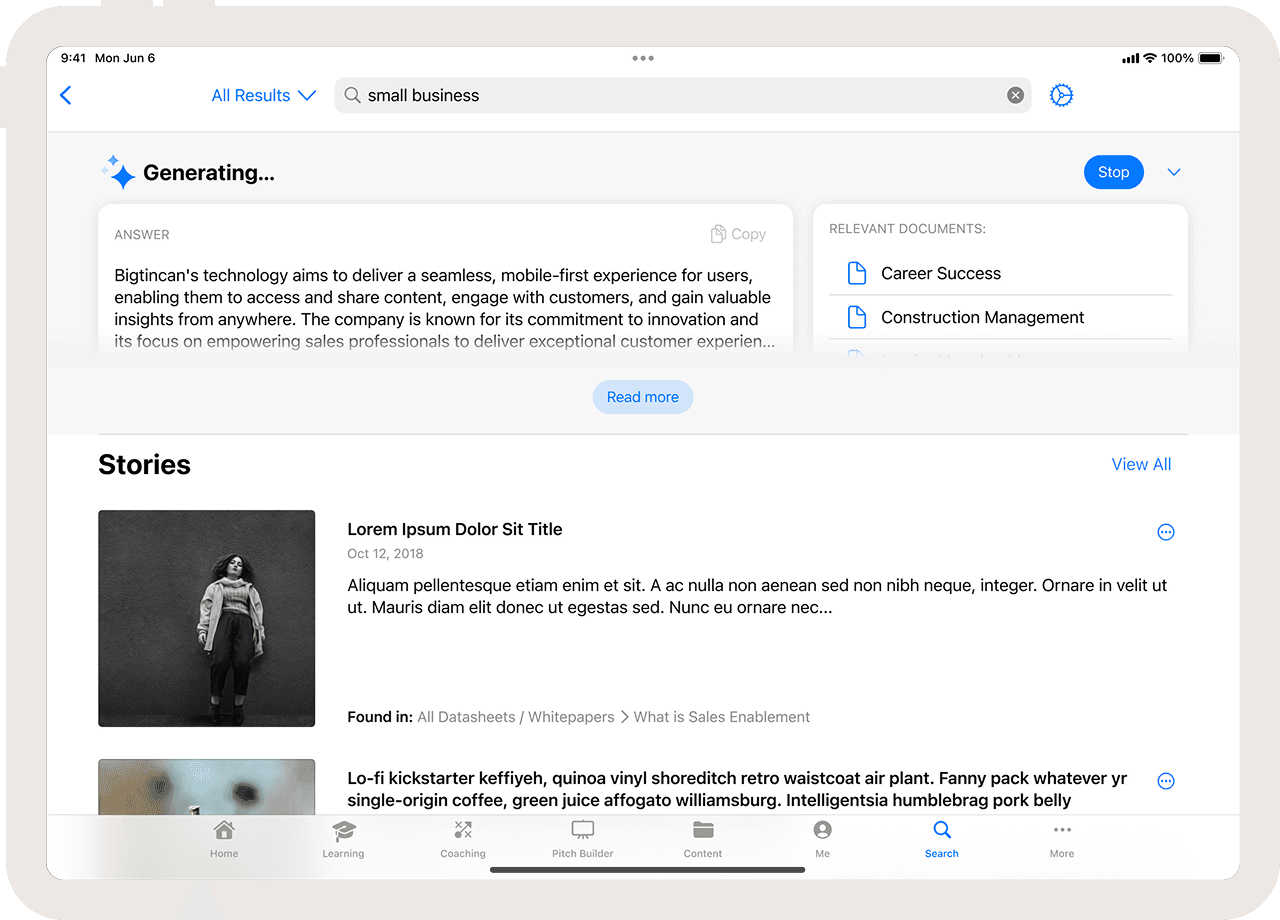Screen dimensions: 1280x920
Task: Open more options for Lo-fi kickstarter story
Action: click(x=1165, y=781)
